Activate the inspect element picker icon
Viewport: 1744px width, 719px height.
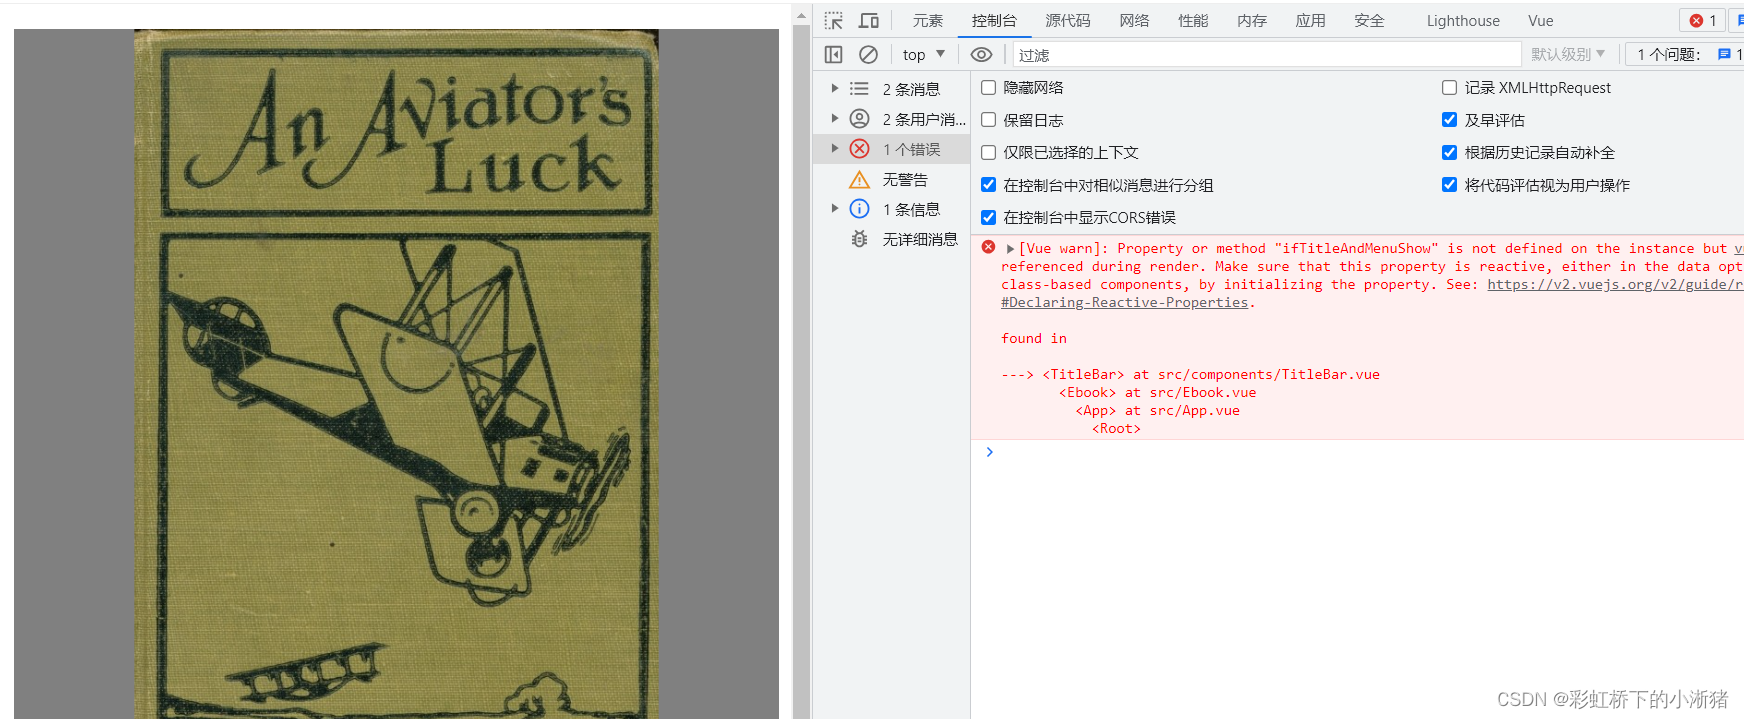tap(834, 21)
